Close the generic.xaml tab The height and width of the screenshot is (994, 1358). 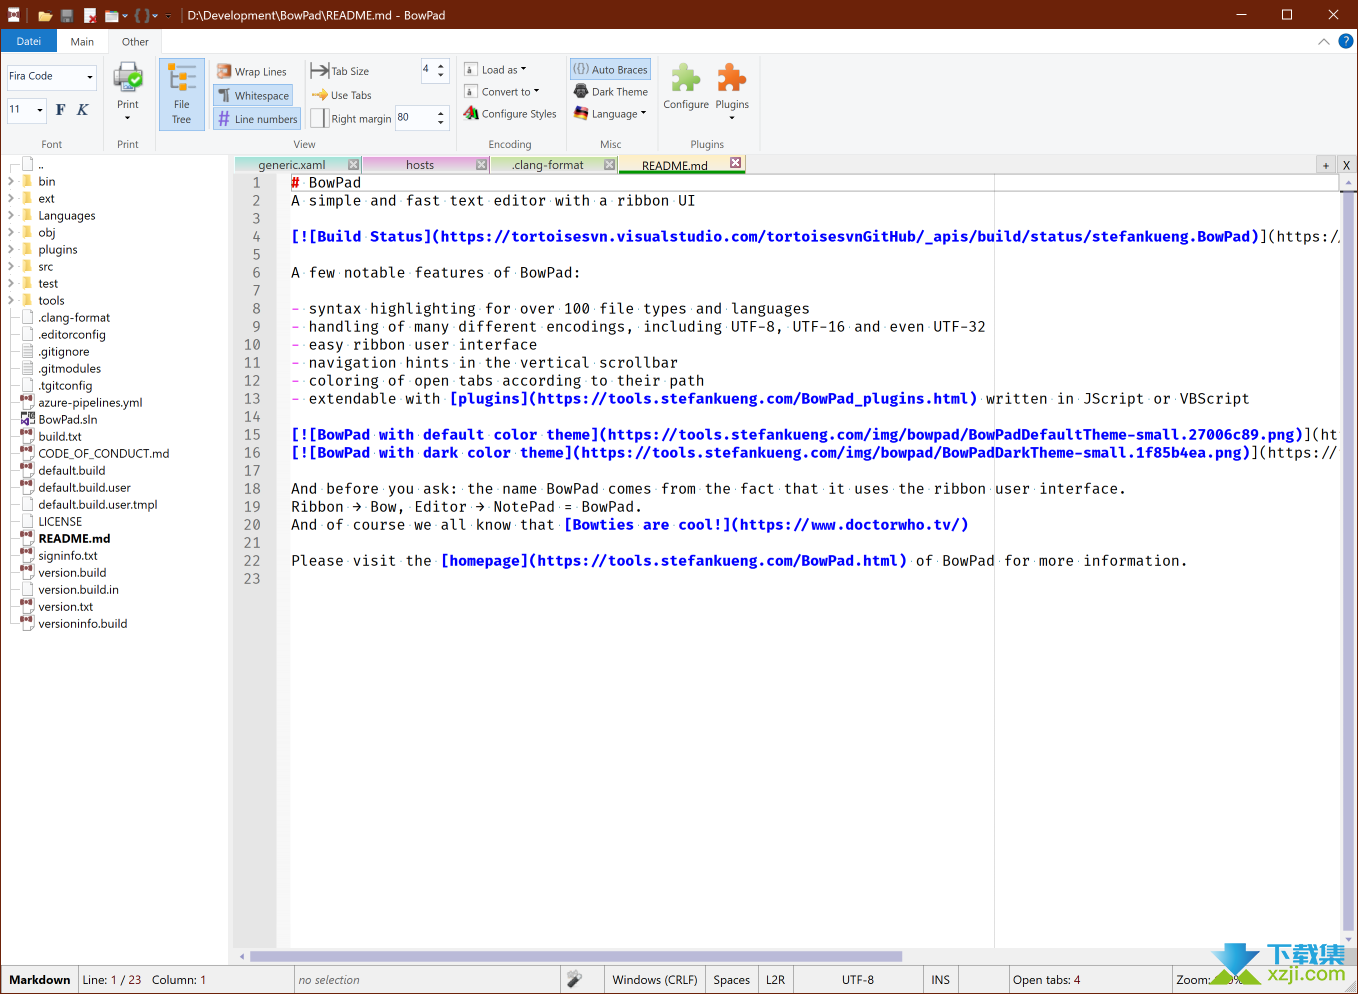[x=354, y=165]
